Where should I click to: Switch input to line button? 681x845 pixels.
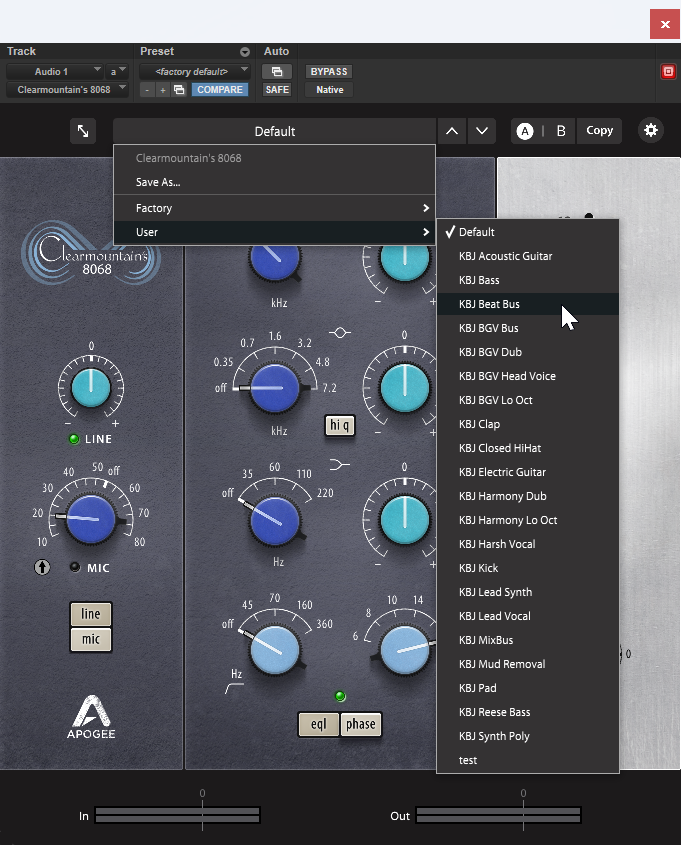91,614
